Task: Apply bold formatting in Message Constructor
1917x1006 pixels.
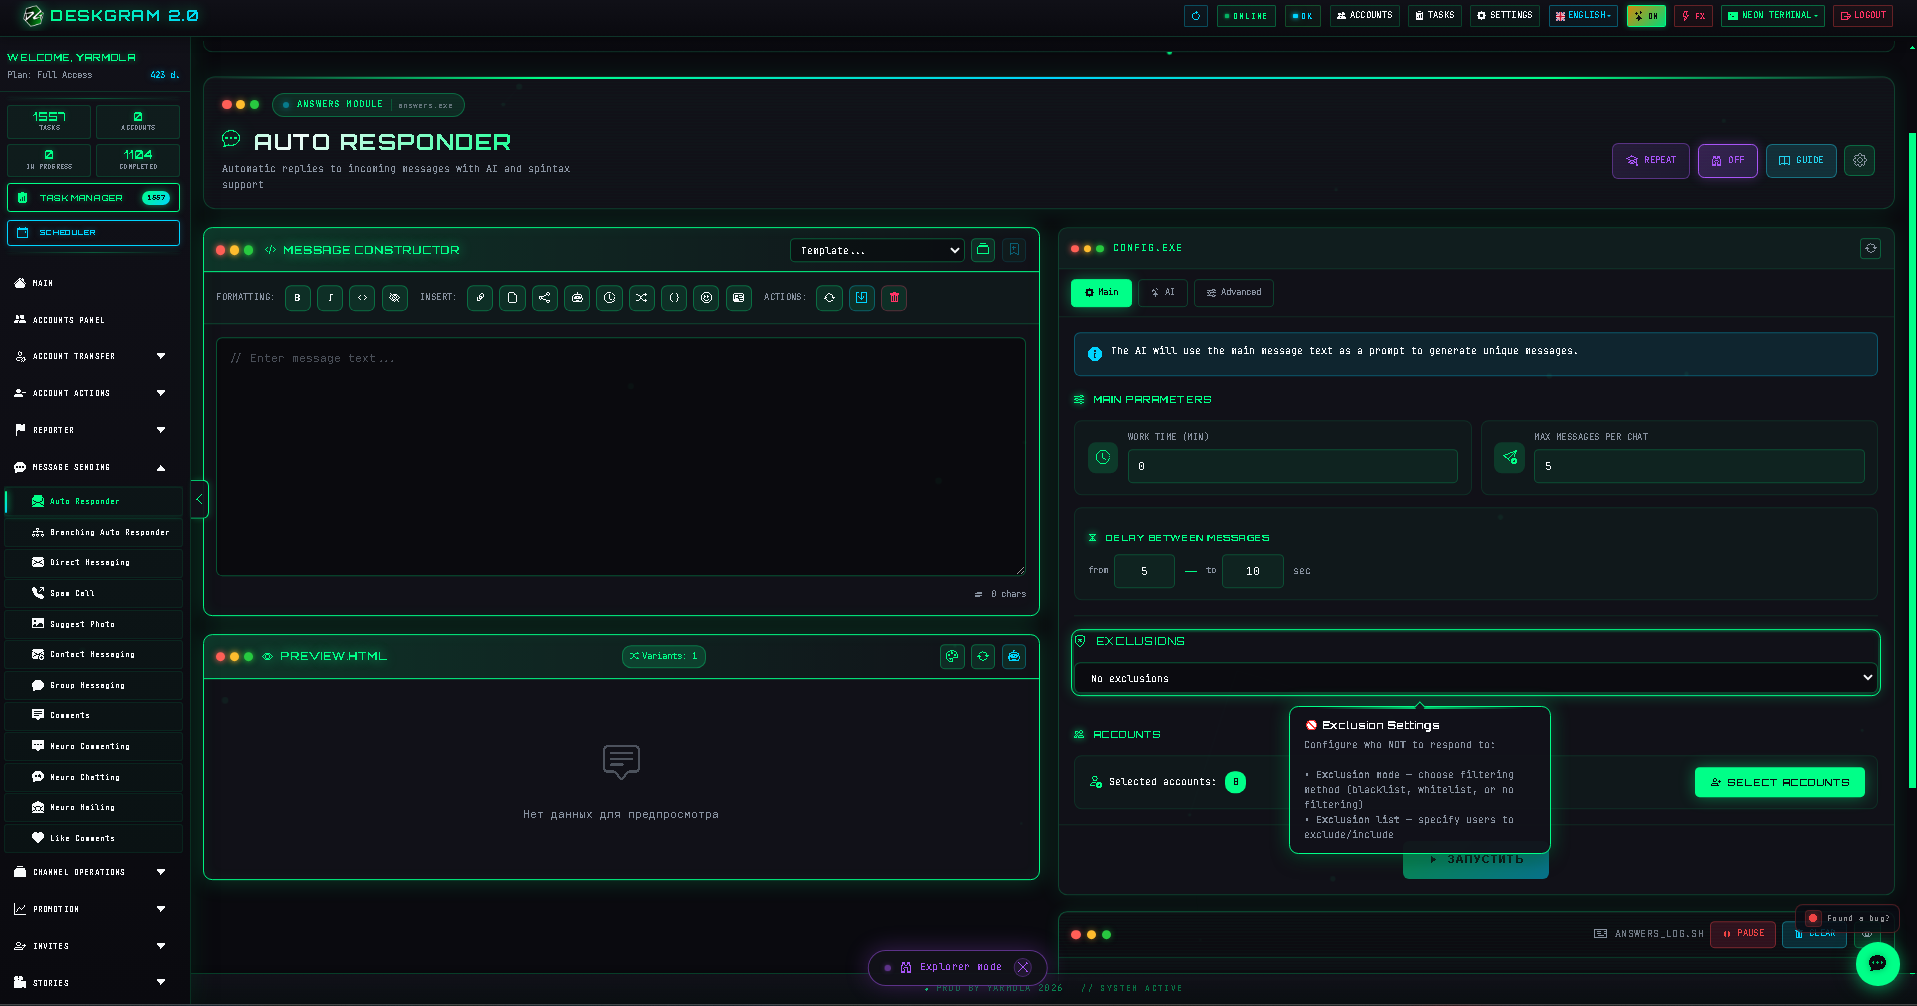Action: click(297, 297)
